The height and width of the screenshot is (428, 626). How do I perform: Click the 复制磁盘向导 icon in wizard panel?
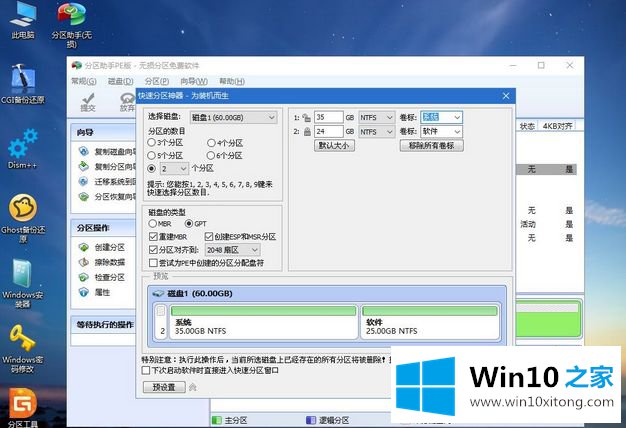[83, 151]
